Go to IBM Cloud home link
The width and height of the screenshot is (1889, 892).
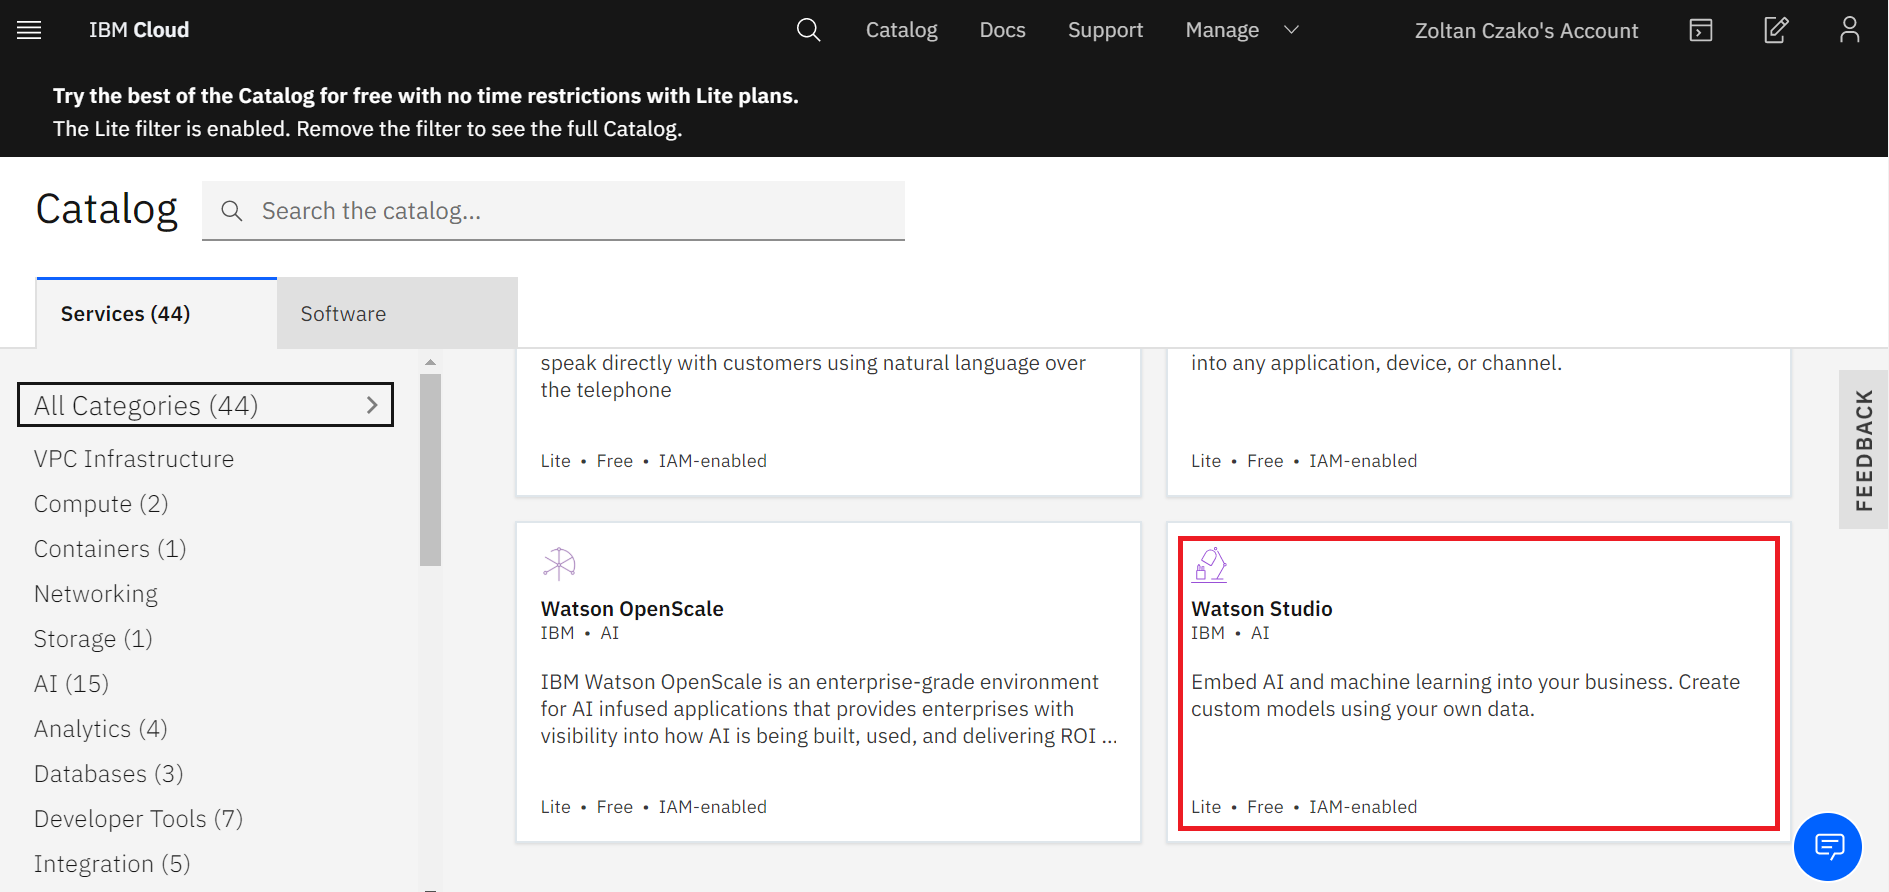click(139, 30)
